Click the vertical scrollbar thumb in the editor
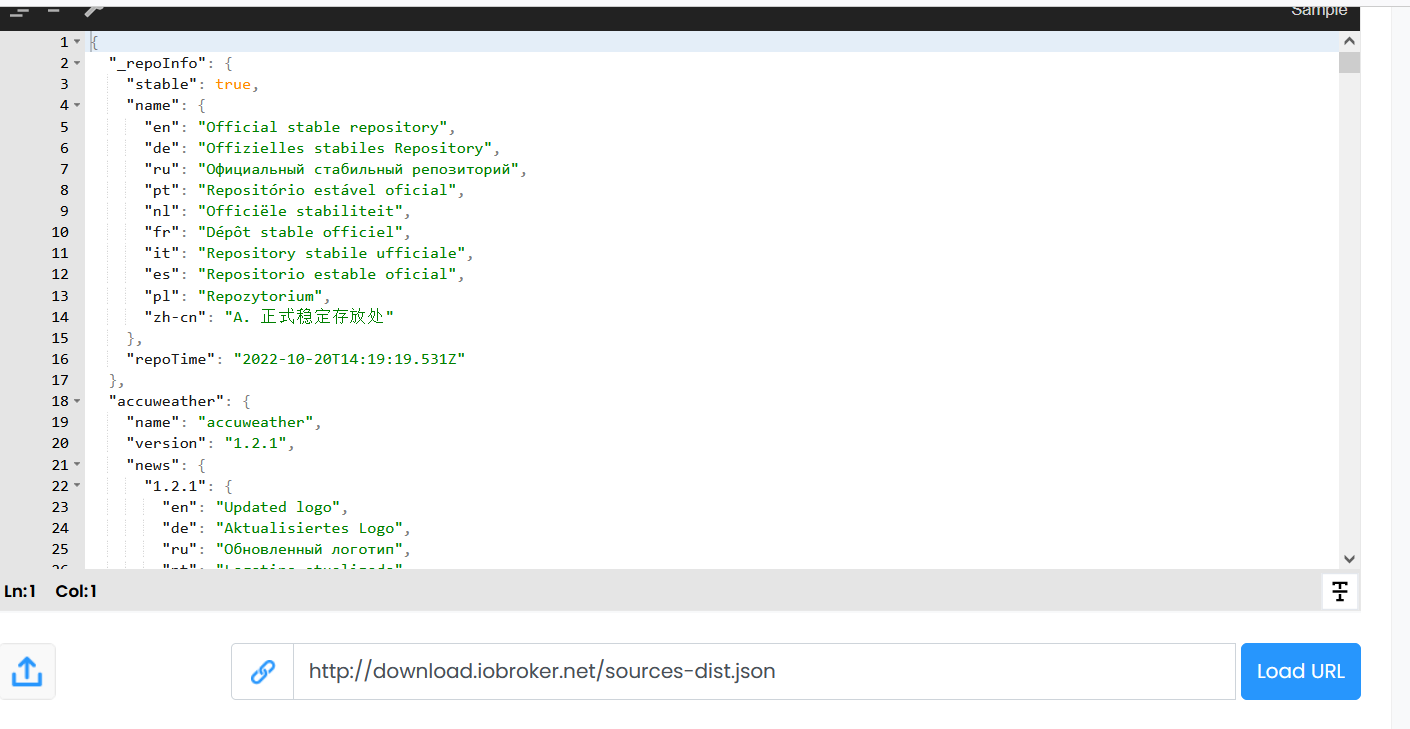Viewport: 1410px width, 729px height. [1349, 63]
